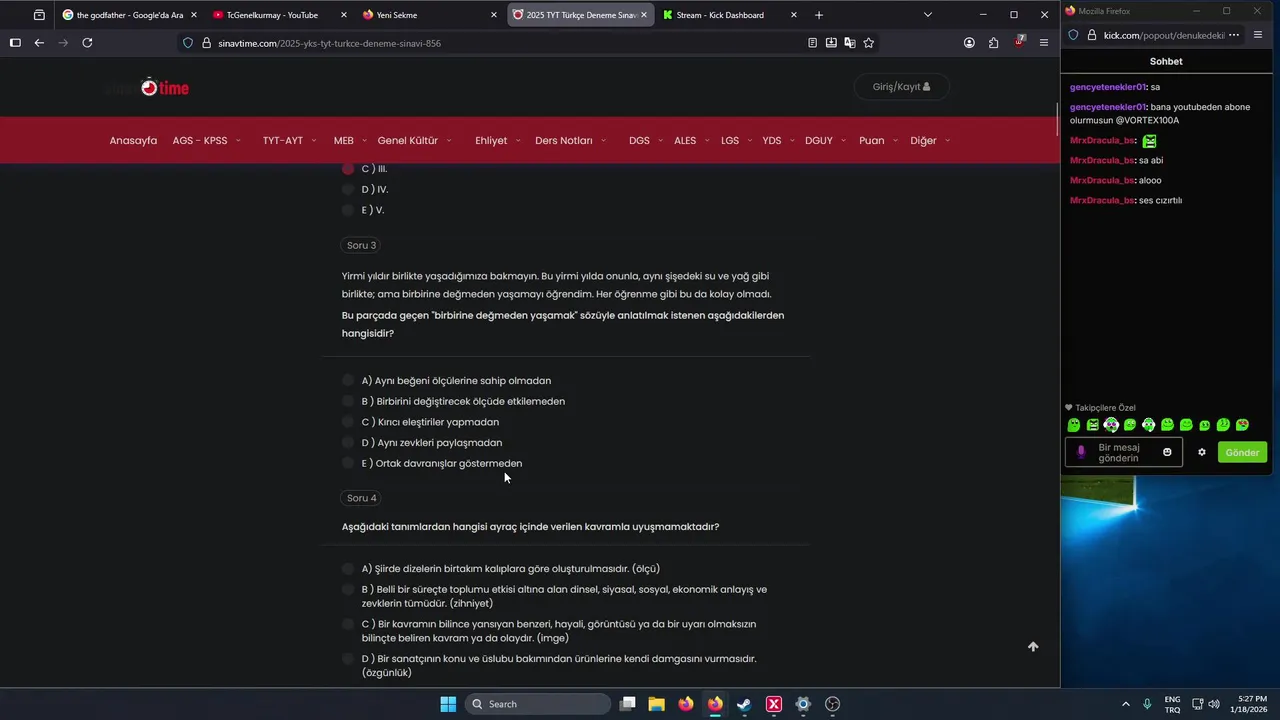This screenshot has height=720, width=1280.
Task: Choose option C Kırıcı eleştiriler yapmadan
Action: pyautogui.click(x=348, y=422)
